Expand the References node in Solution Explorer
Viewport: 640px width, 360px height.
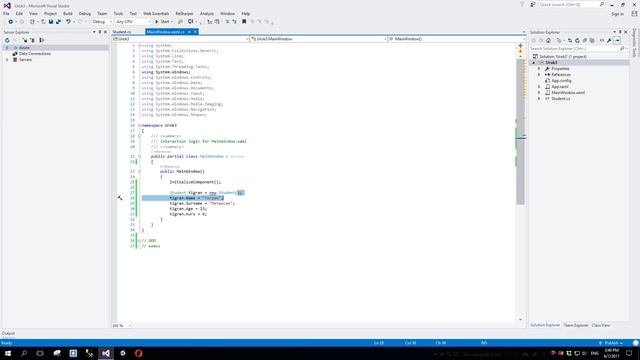click(539, 75)
